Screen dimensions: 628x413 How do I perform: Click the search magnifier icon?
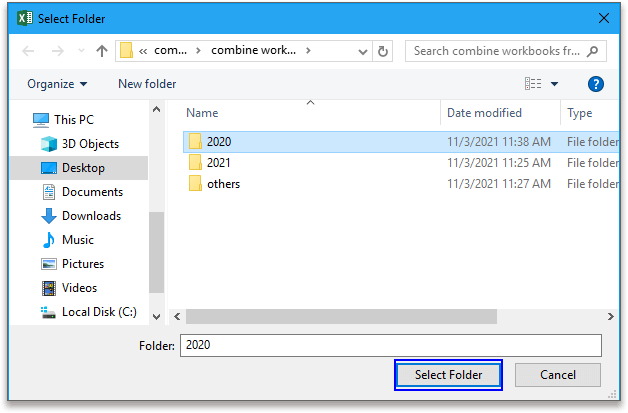coord(592,51)
